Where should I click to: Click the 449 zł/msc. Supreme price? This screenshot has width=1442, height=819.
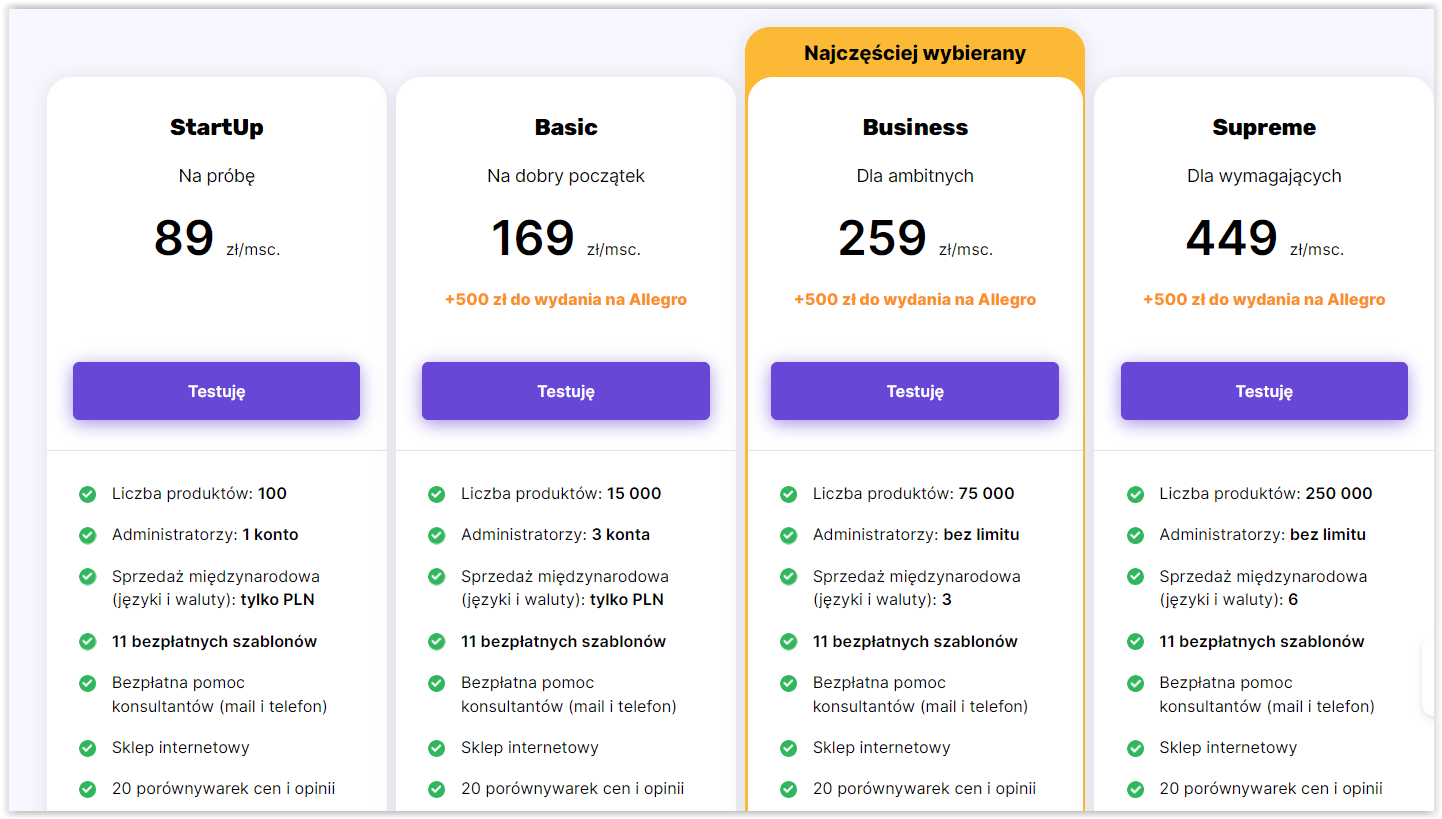click(x=1264, y=239)
